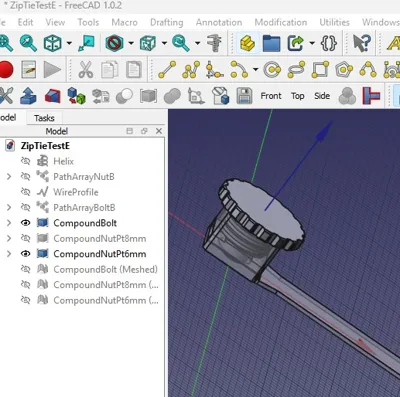Click the yellow Part block icon
Image resolution: width=400 pixels, height=397 pixels.
[247, 43]
